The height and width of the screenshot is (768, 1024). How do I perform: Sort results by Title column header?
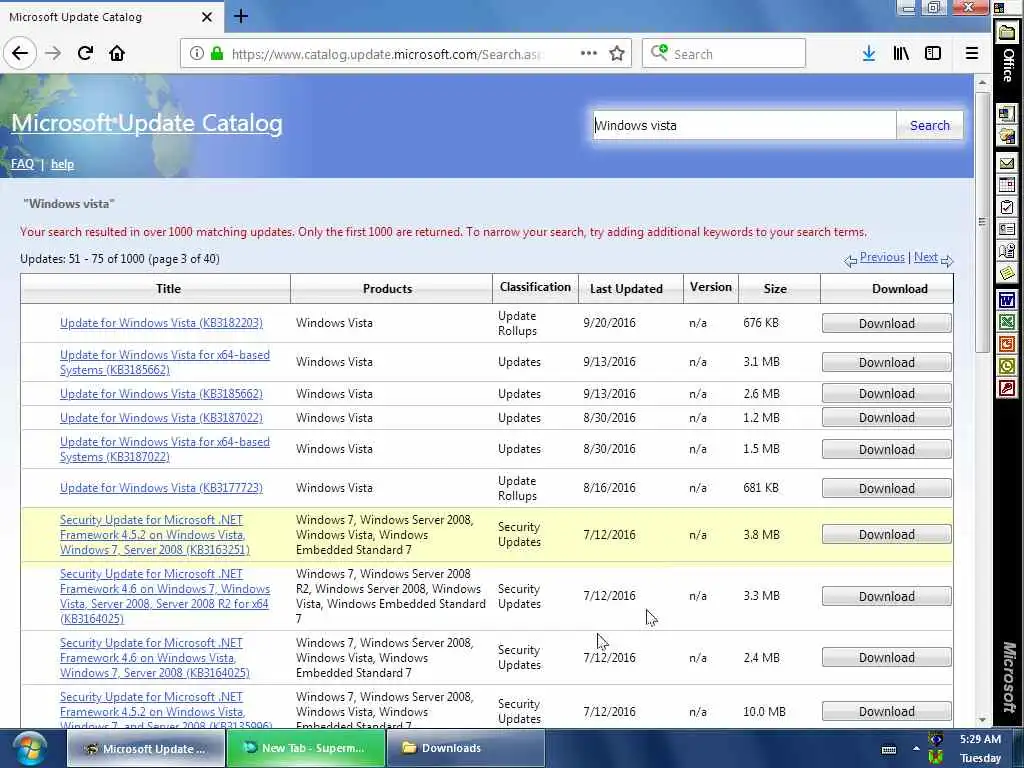pyautogui.click(x=168, y=289)
